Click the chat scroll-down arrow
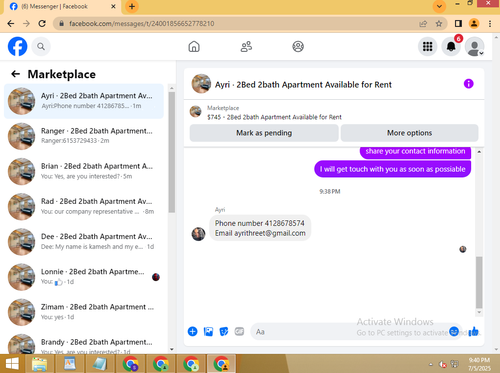 [x=479, y=312]
